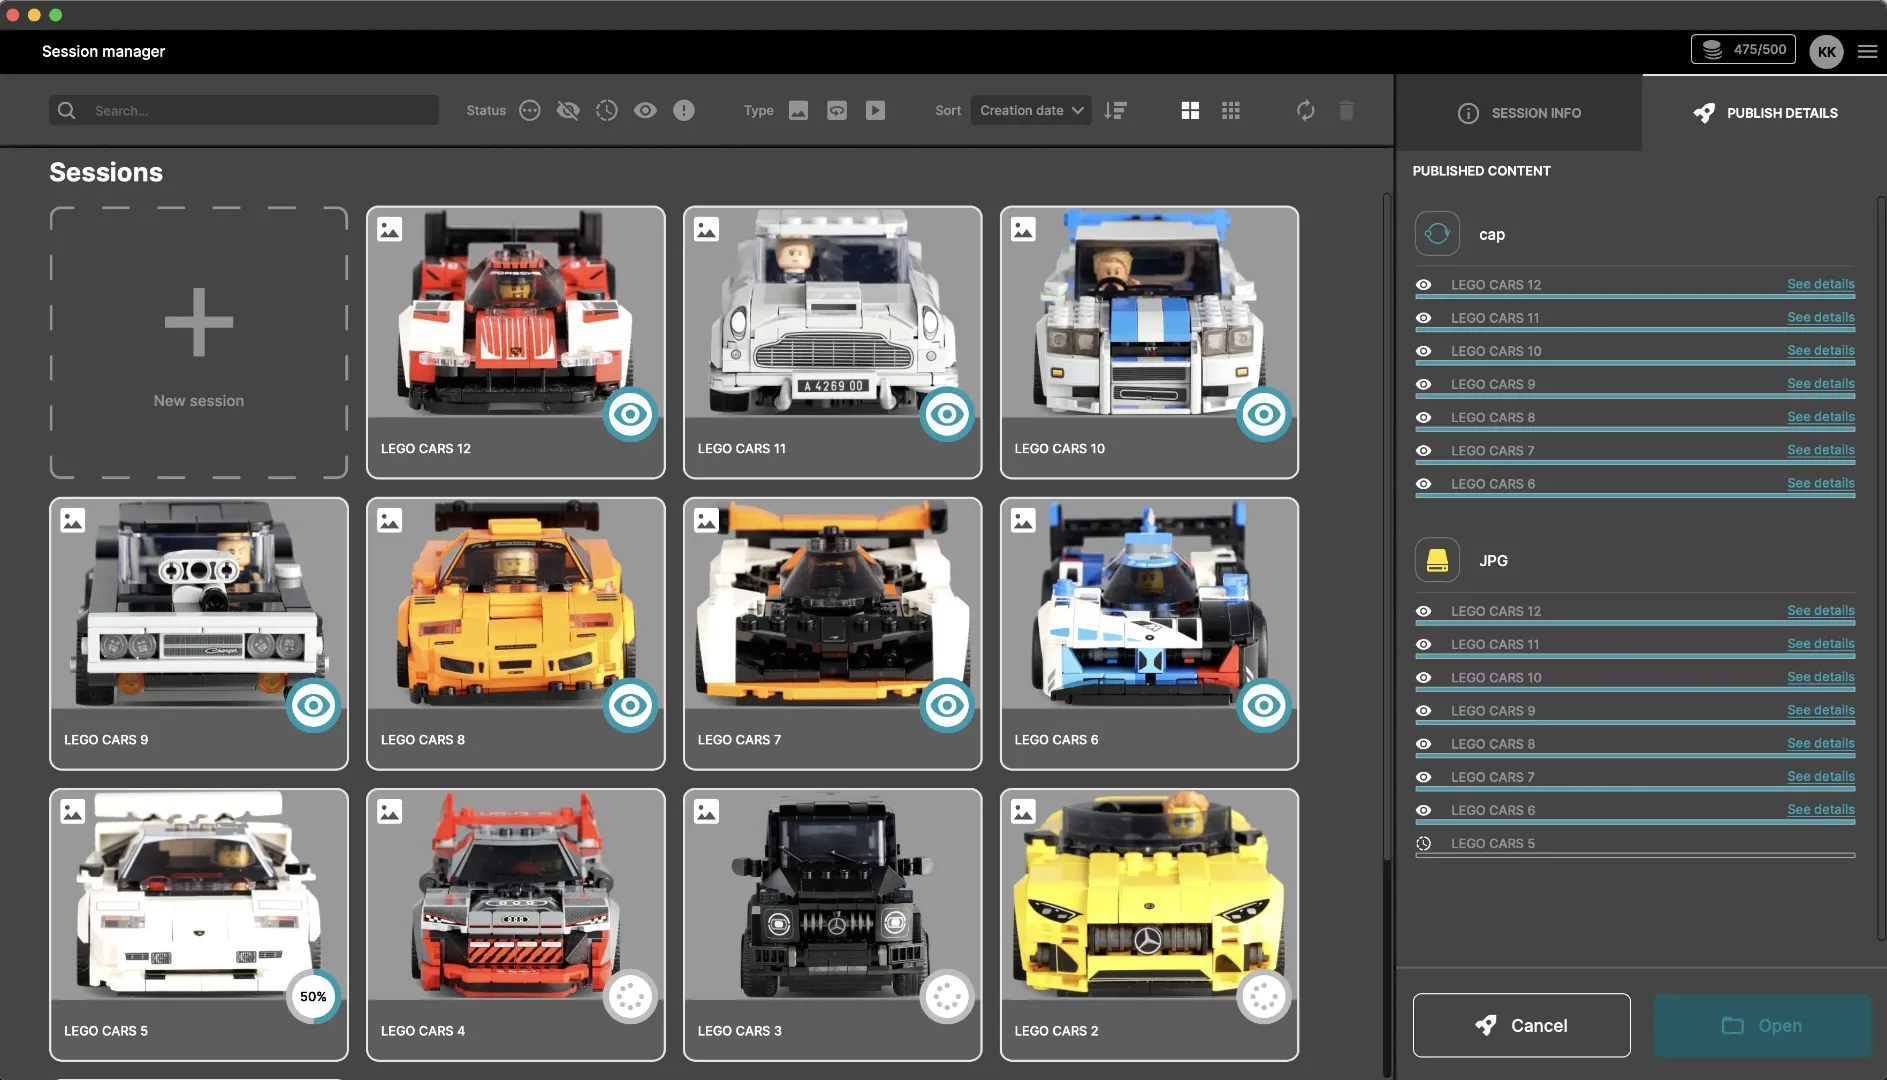Filter sessions by unpublished hidden-eye status
This screenshot has width=1887, height=1080.
pos(568,111)
